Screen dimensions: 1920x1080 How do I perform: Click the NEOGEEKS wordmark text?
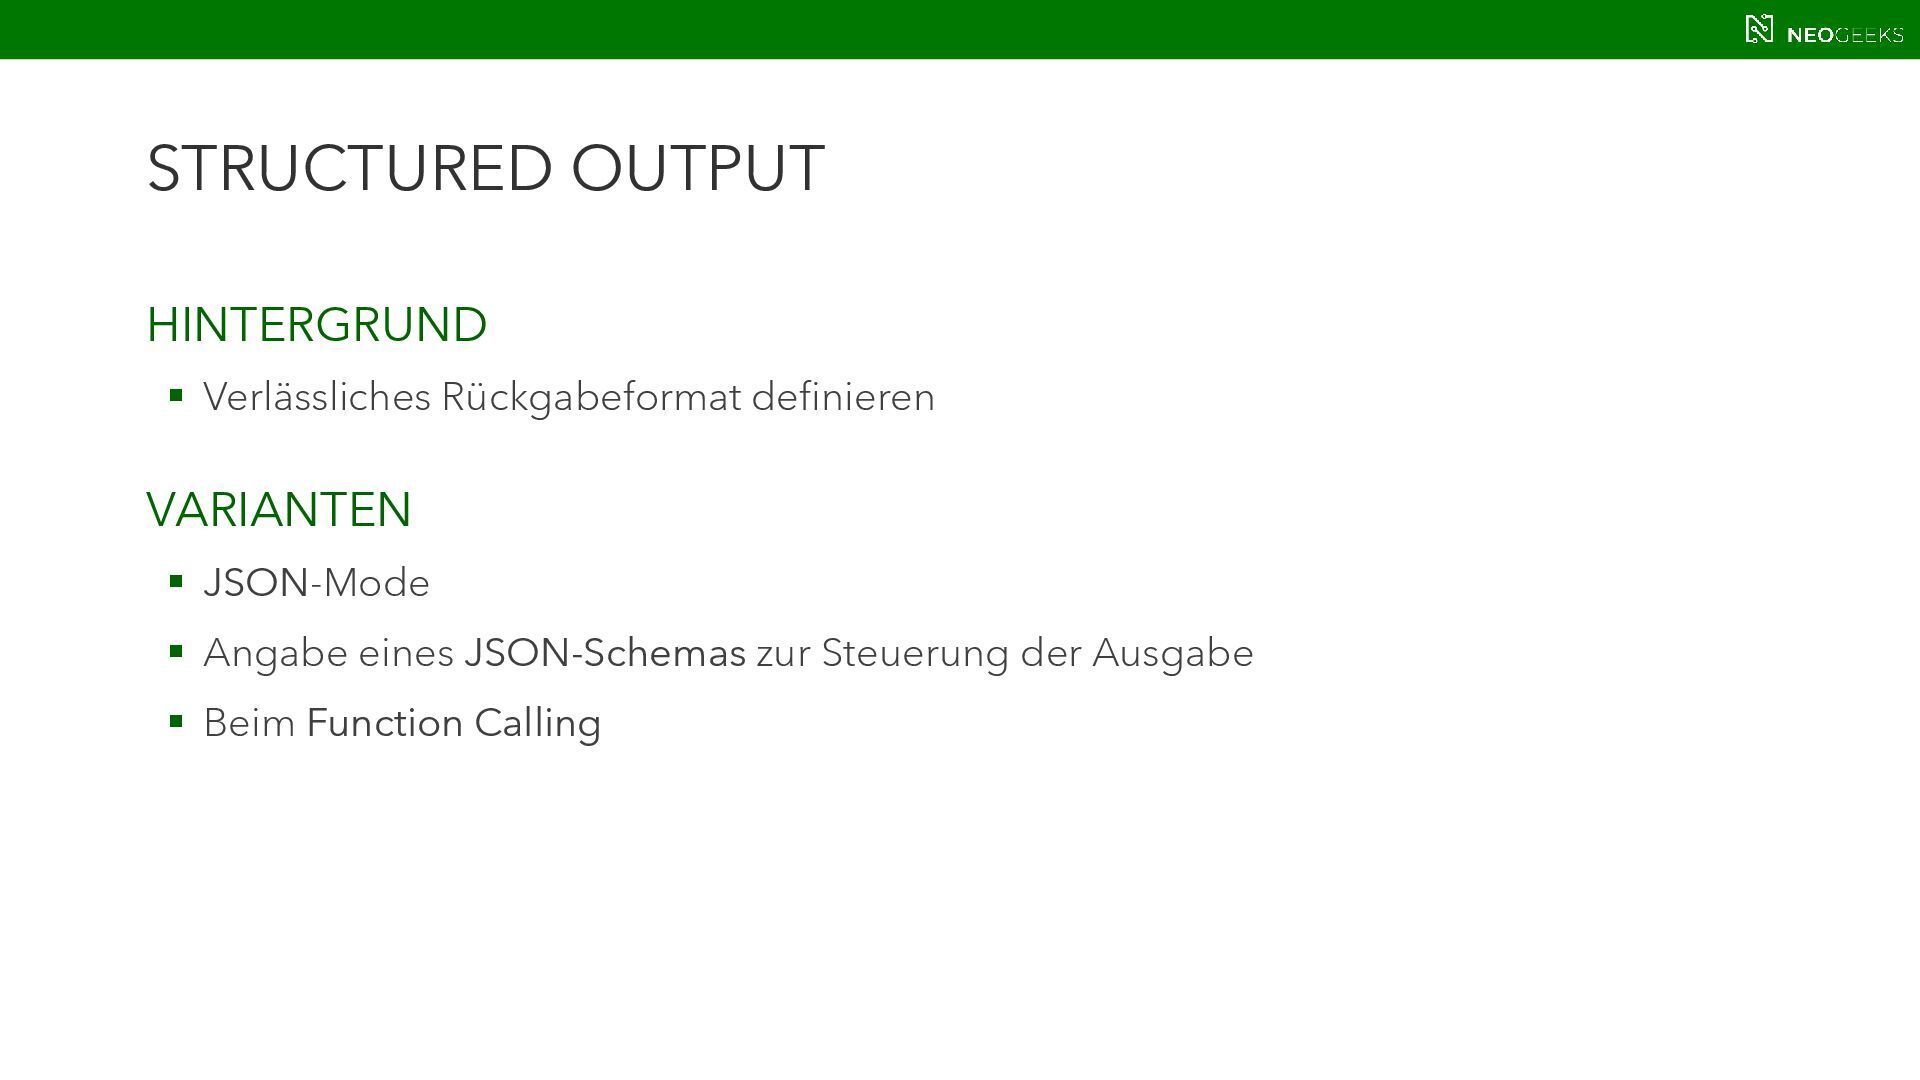pyautogui.click(x=1844, y=35)
